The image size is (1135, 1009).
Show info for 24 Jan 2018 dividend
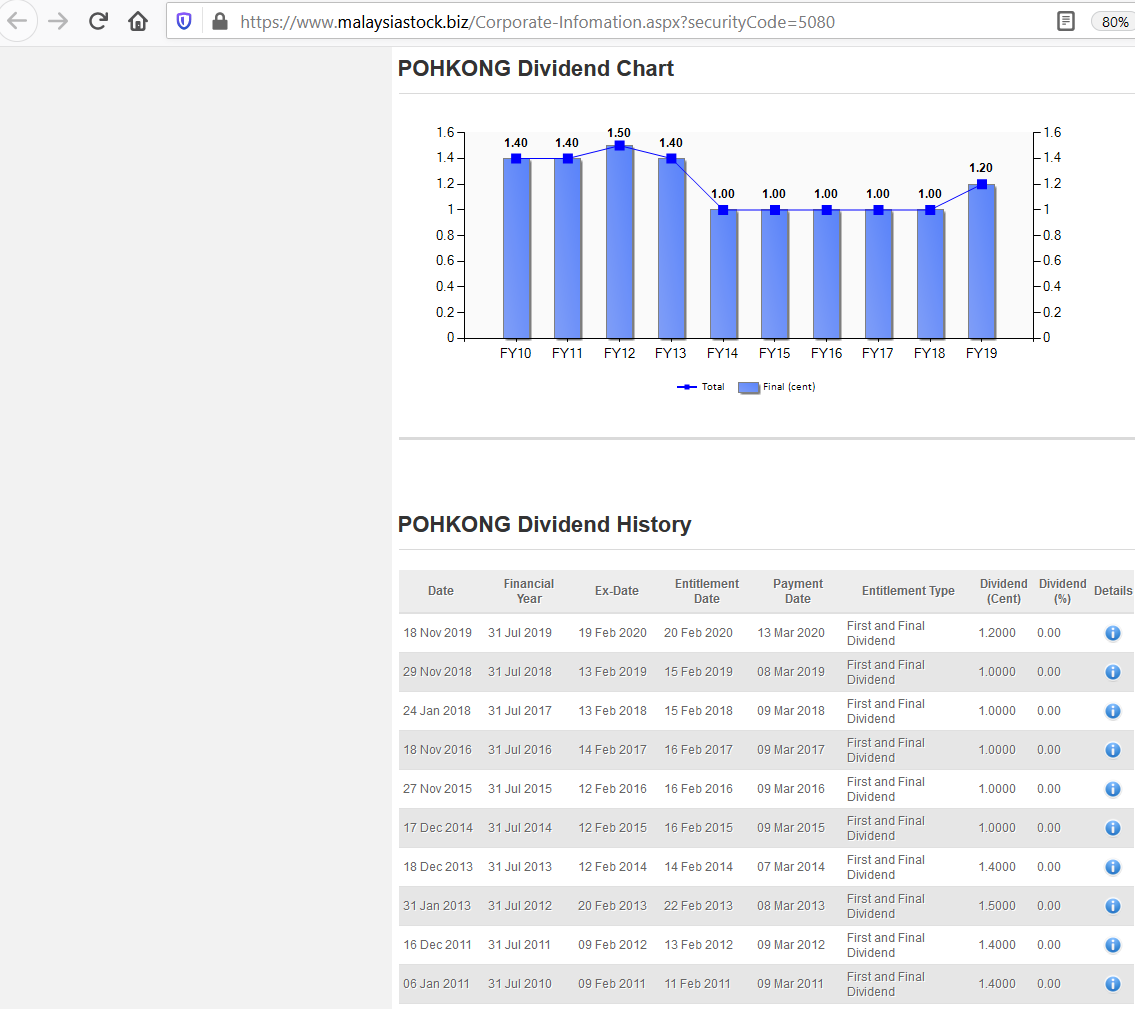click(1112, 711)
